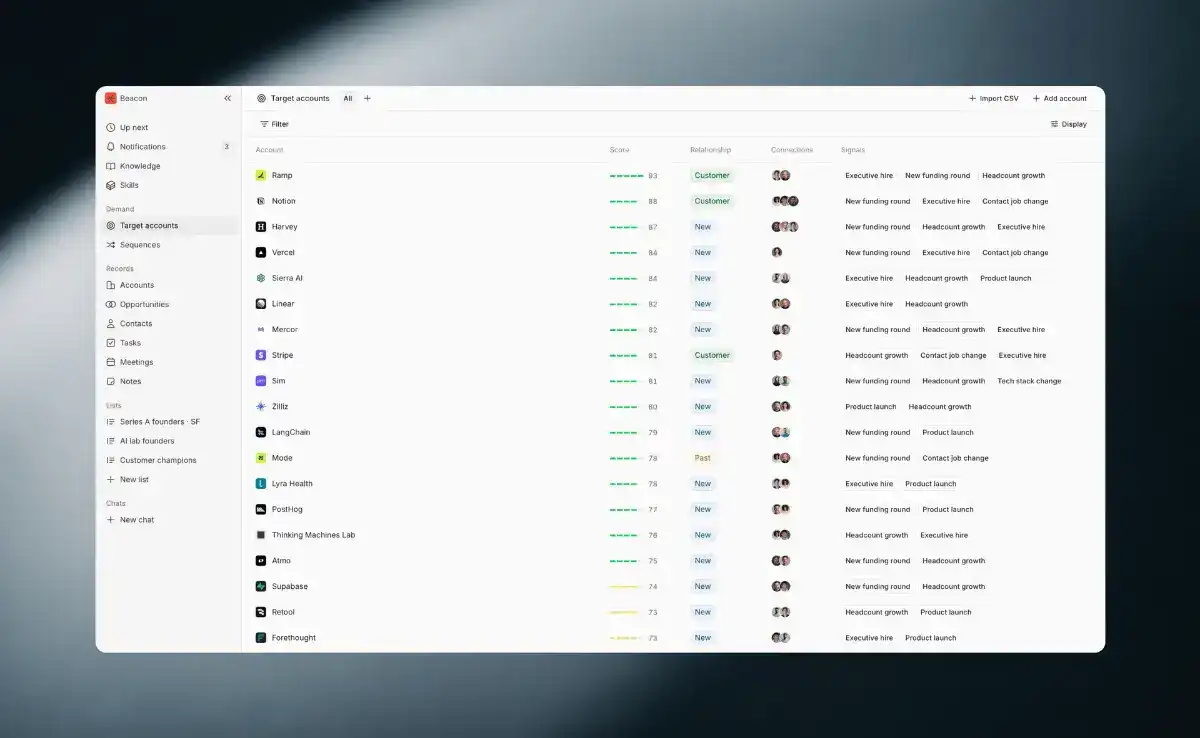Image resolution: width=1200 pixels, height=738 pixels.
Task: Click the Lyra Health logo icon
Action: (x=261, y=484)
